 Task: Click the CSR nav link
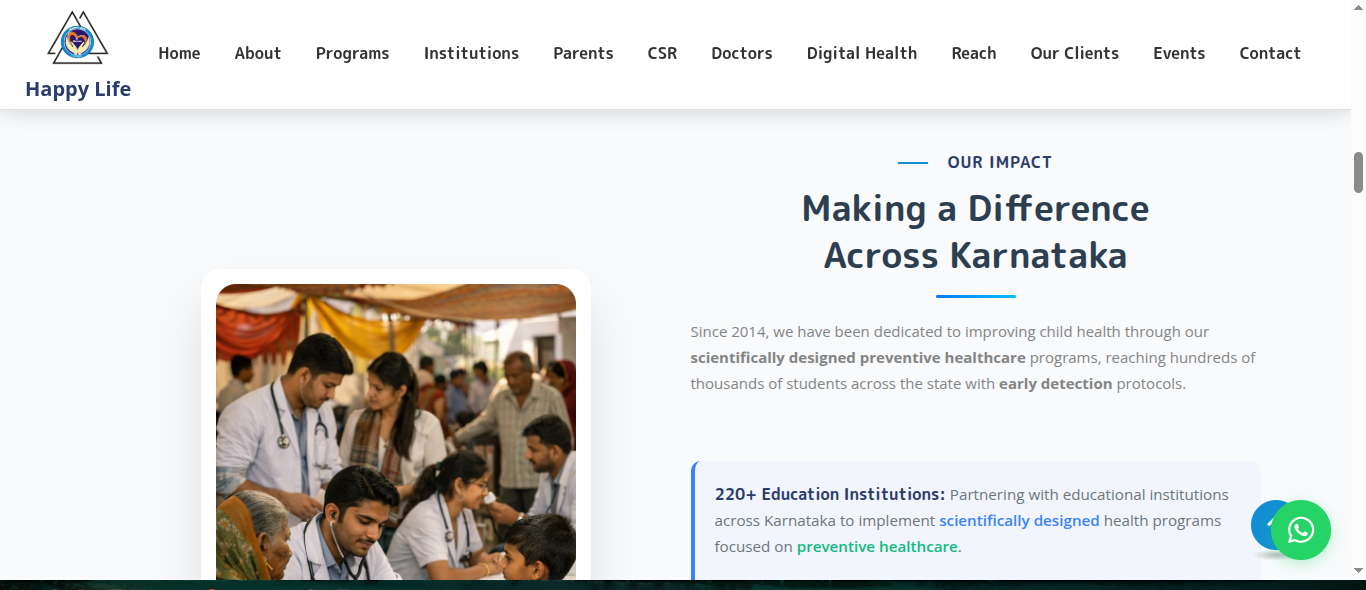tap(662, 54)
